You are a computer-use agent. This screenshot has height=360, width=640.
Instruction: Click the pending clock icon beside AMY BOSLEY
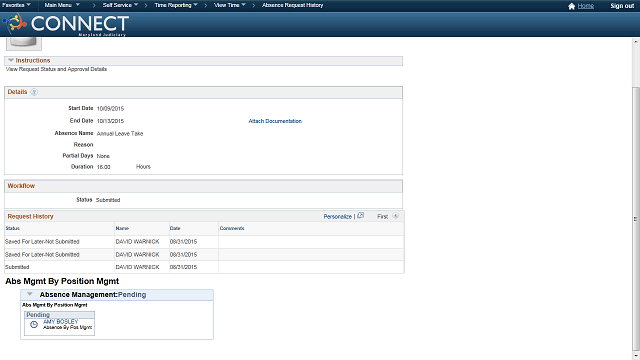[x=34, y=324]
